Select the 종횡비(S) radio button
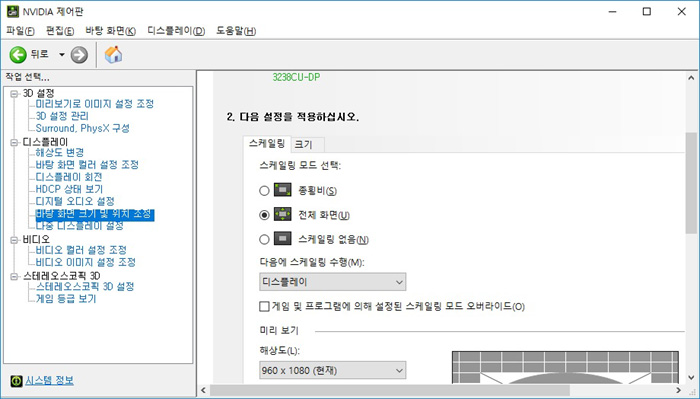Screen dimensions: 700x399 264,191
